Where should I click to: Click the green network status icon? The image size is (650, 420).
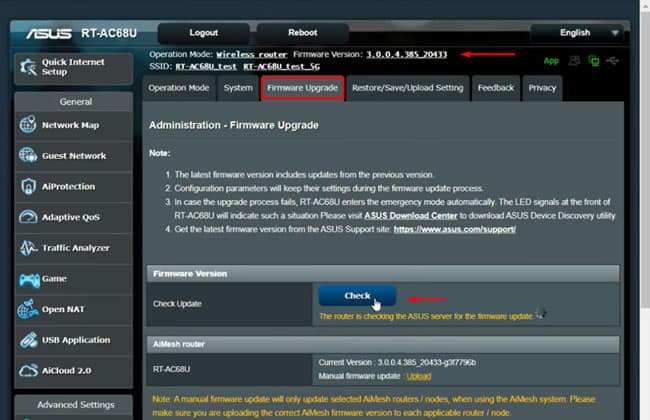click(x=594, y=61)
